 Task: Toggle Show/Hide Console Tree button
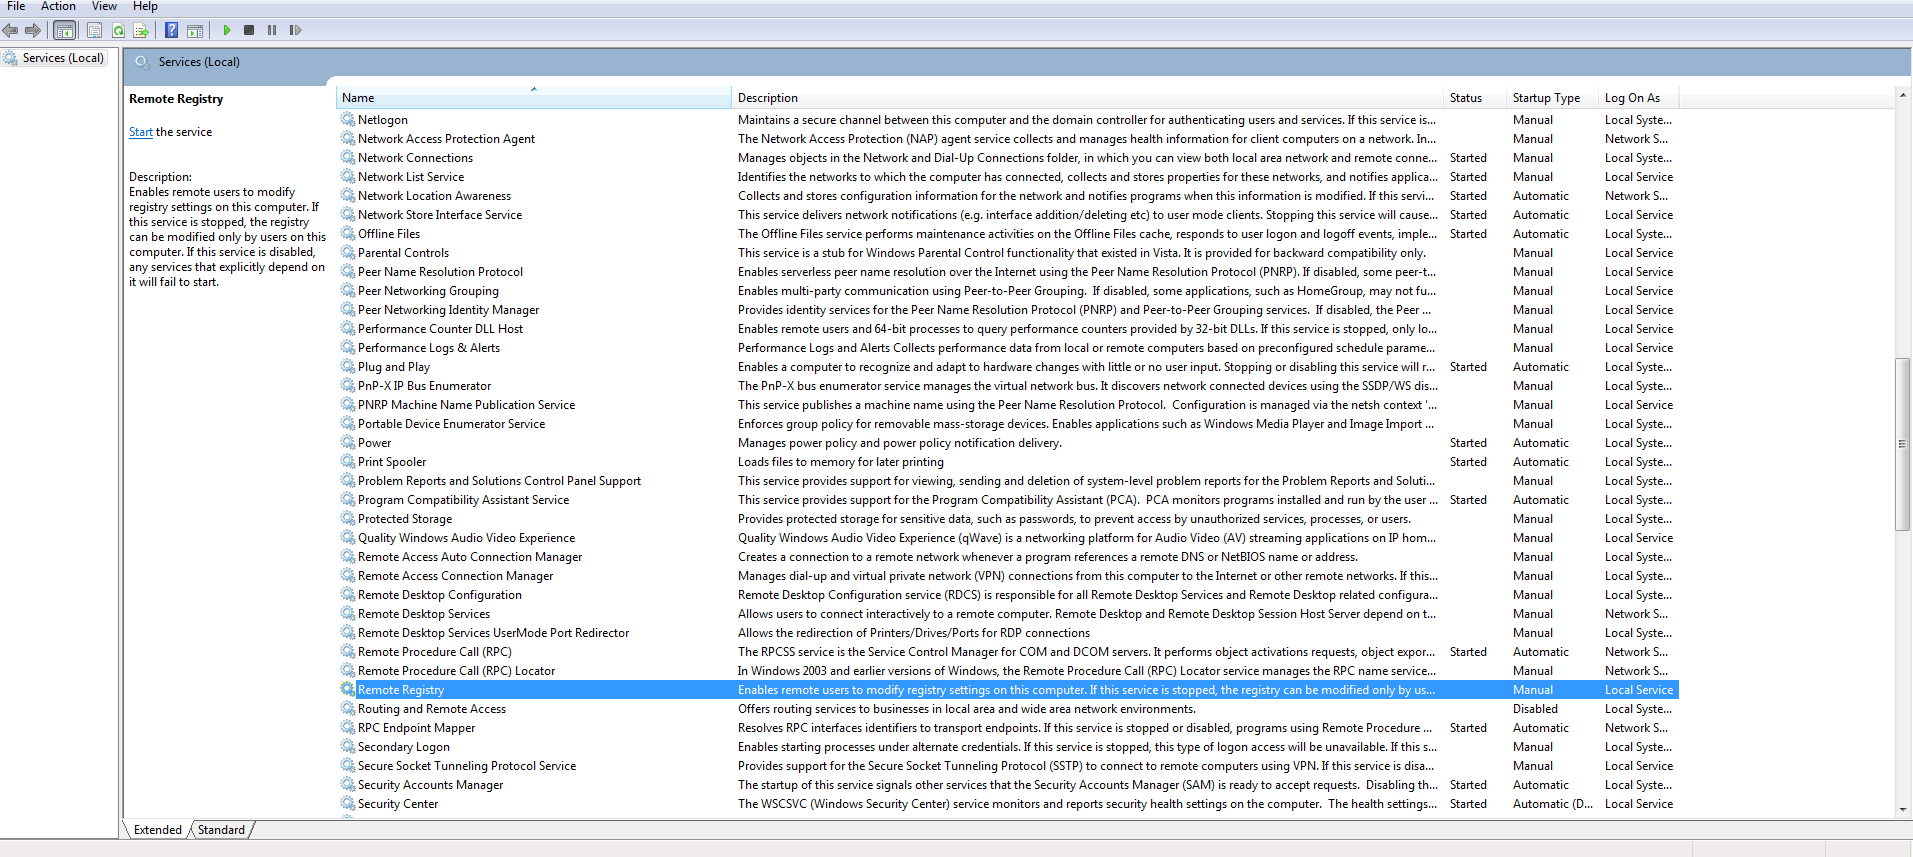click(64, 30)
